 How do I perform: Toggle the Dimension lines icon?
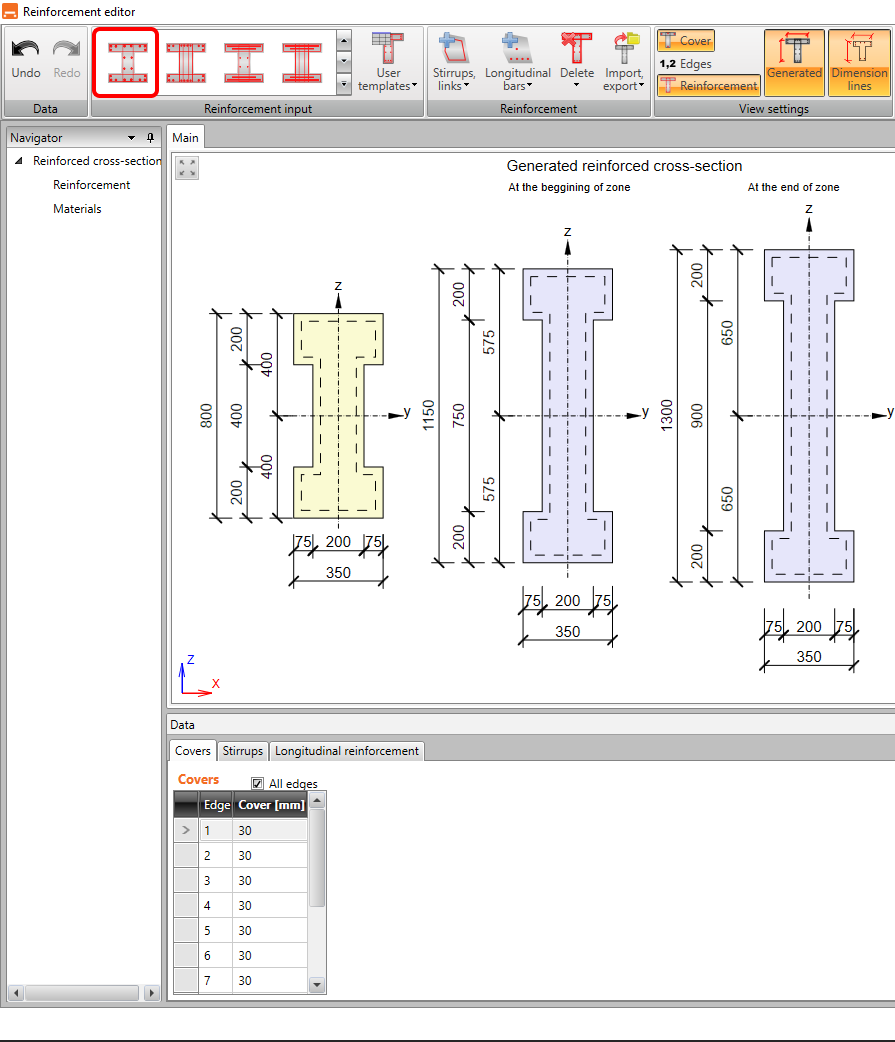point(859,62)
